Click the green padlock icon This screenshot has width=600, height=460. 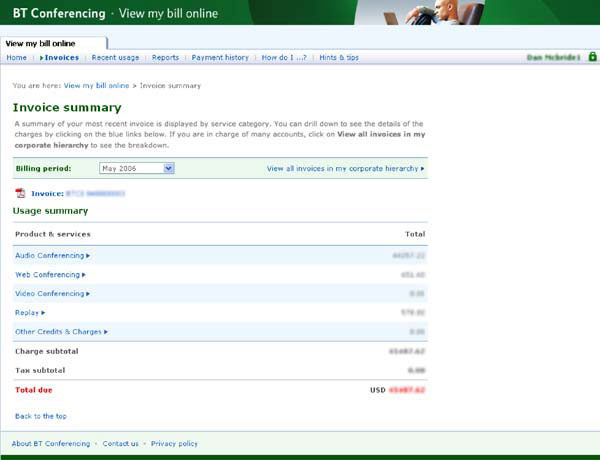coord(592,57)
